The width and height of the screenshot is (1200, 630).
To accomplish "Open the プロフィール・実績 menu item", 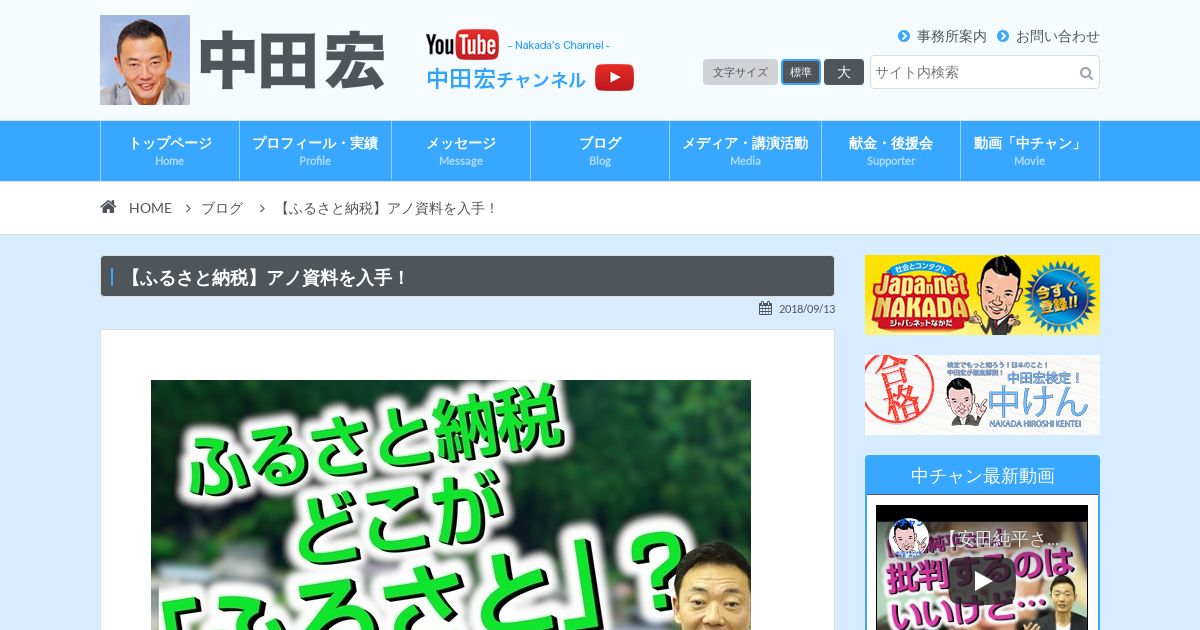I will point(315,151).
